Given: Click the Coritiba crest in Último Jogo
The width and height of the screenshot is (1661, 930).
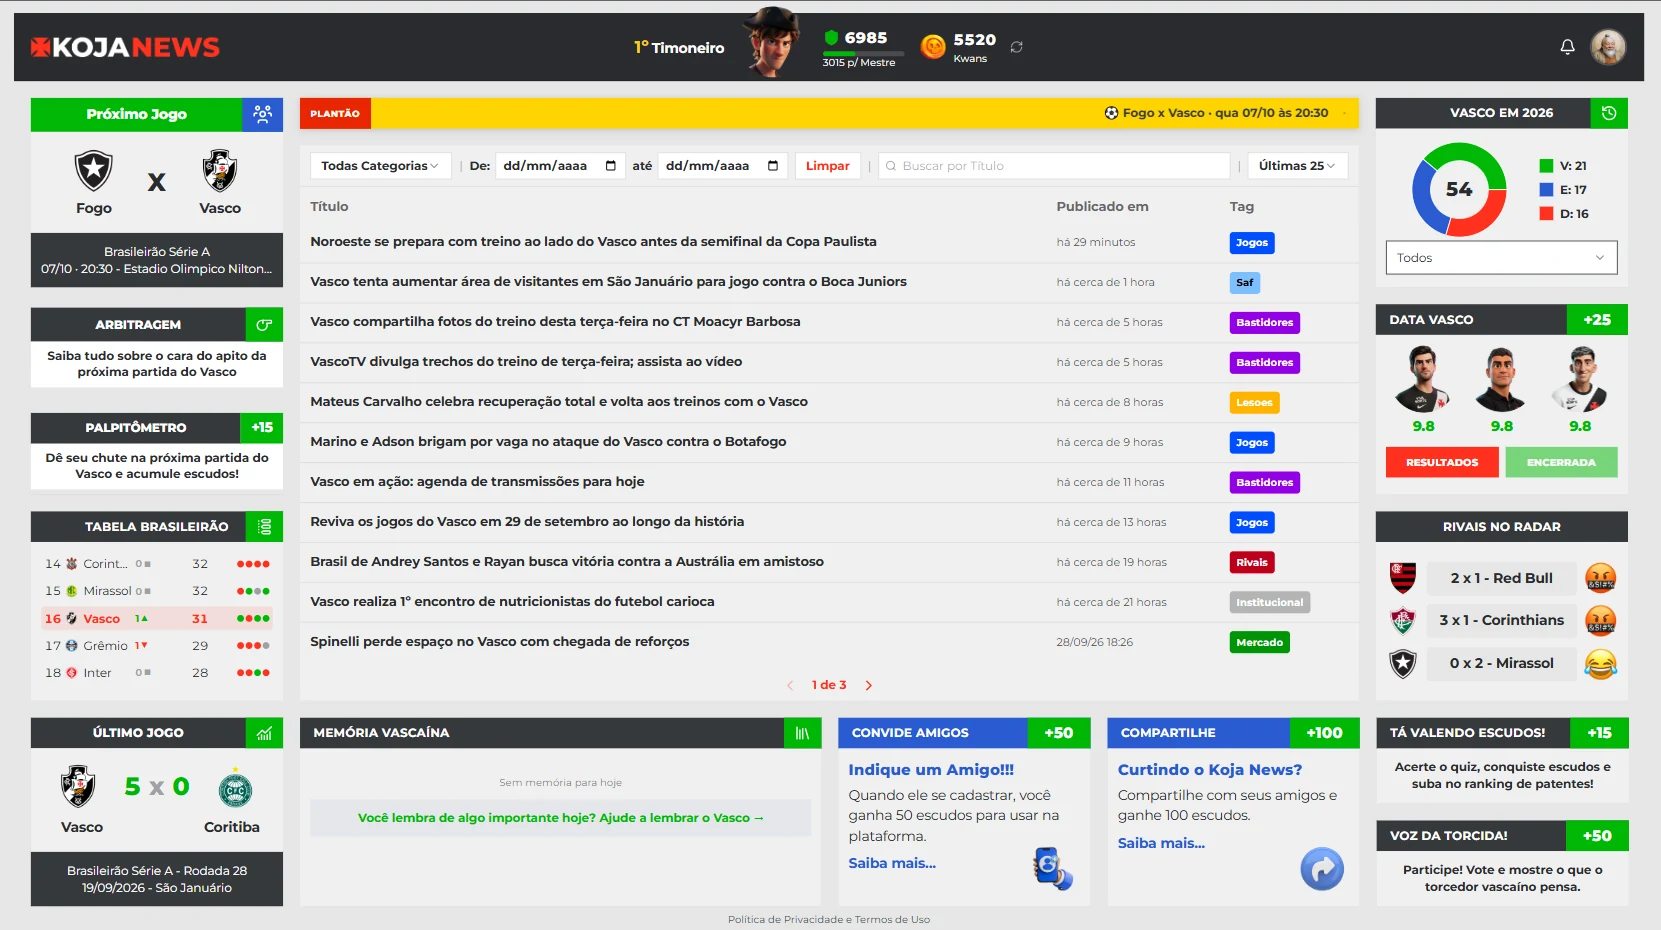Looking at the screenshot, I should click(x=235, y=789).
